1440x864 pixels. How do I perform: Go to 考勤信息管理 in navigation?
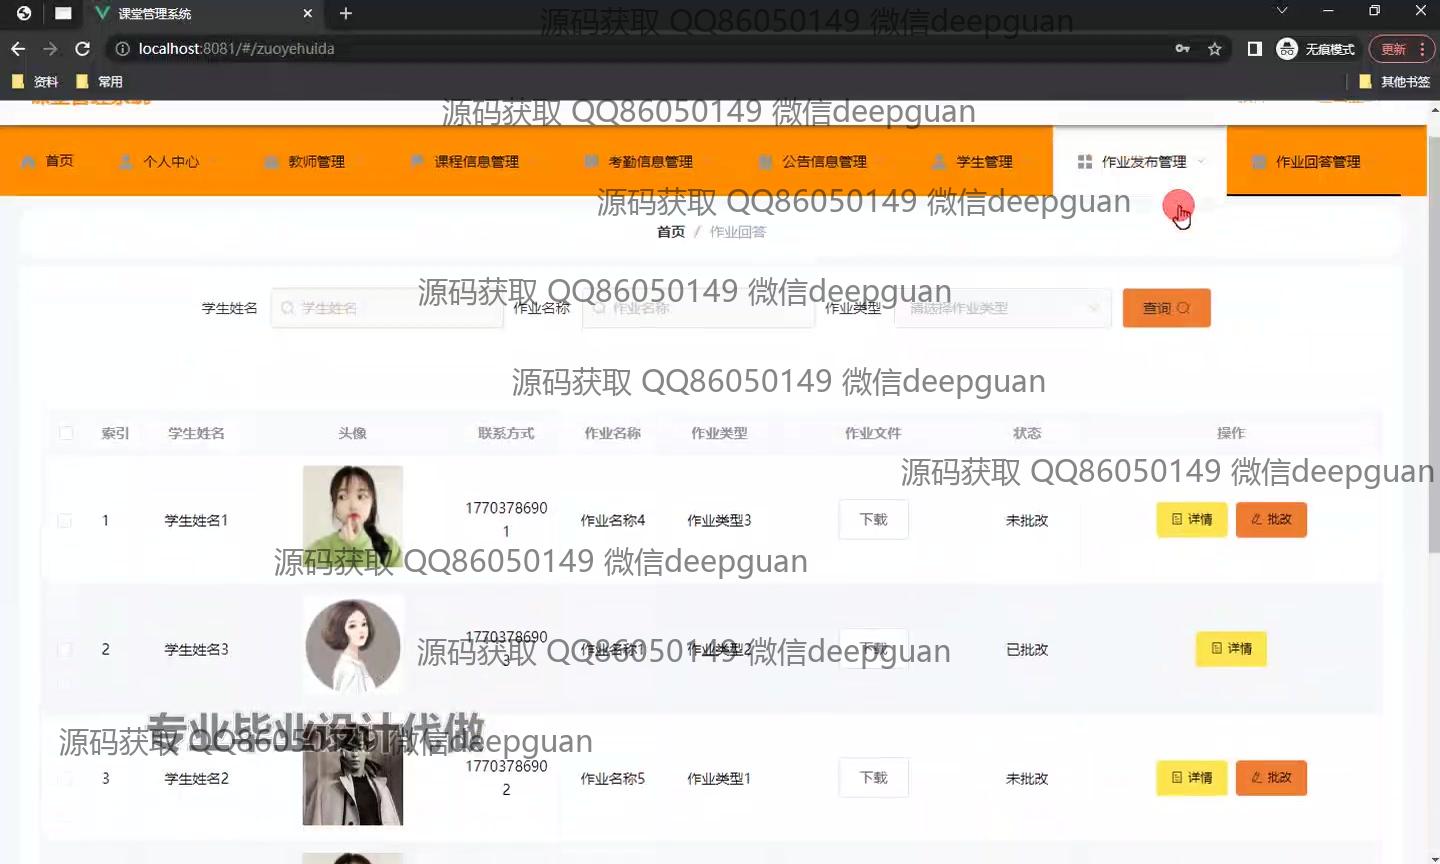639,162
